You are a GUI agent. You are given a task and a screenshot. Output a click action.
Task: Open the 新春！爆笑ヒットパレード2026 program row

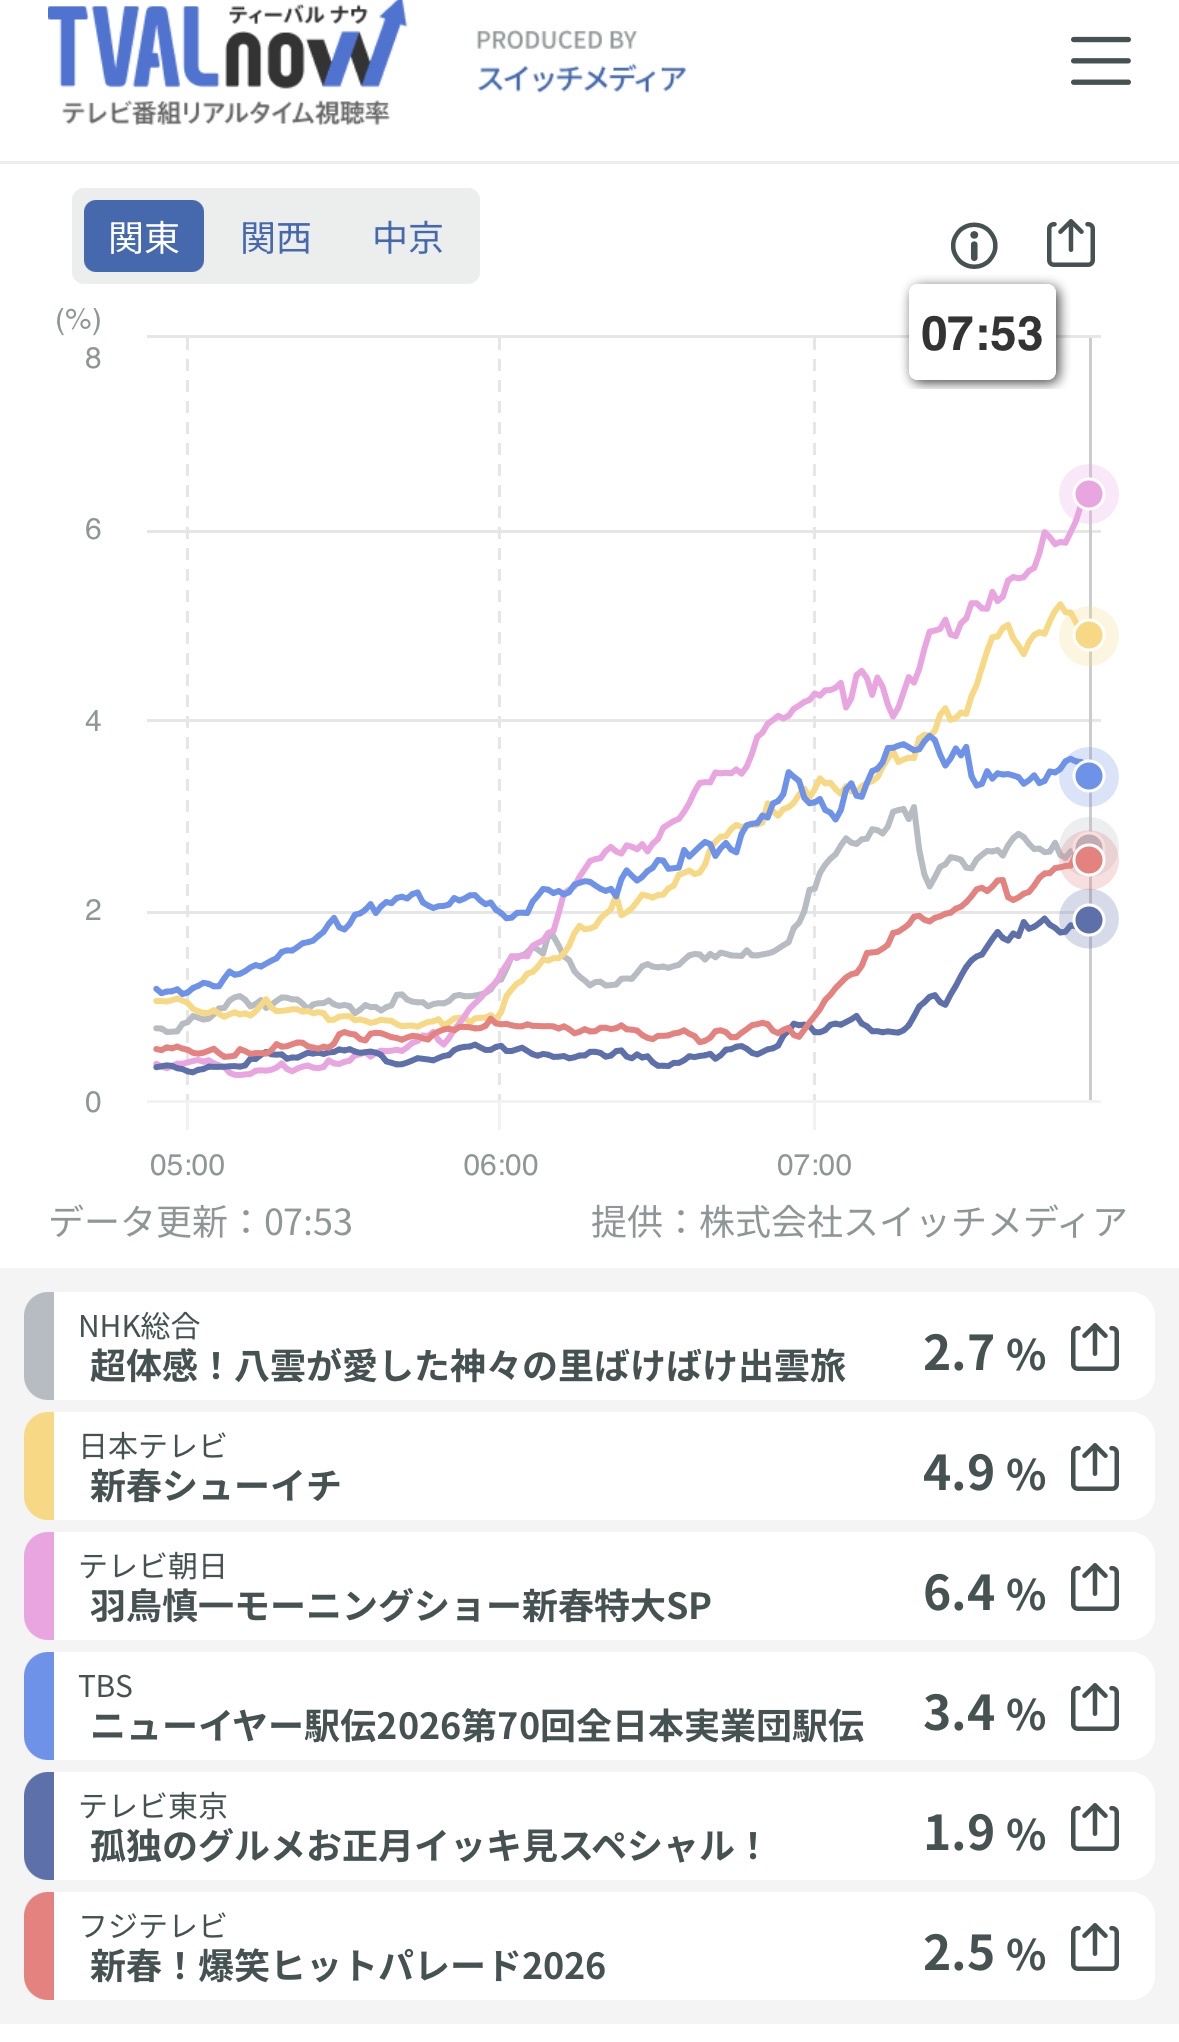470,1947
